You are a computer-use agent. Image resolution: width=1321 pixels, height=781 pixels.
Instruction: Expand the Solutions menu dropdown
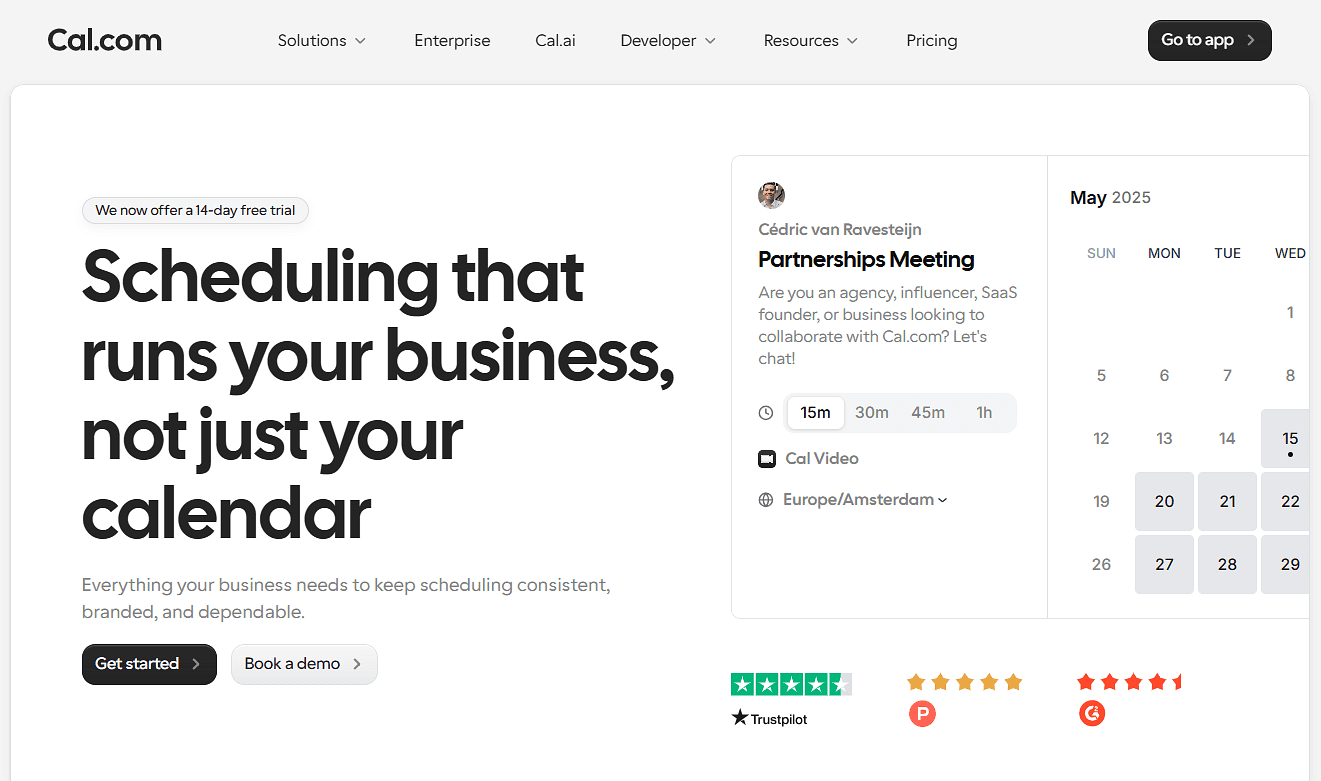coord(322,41)
